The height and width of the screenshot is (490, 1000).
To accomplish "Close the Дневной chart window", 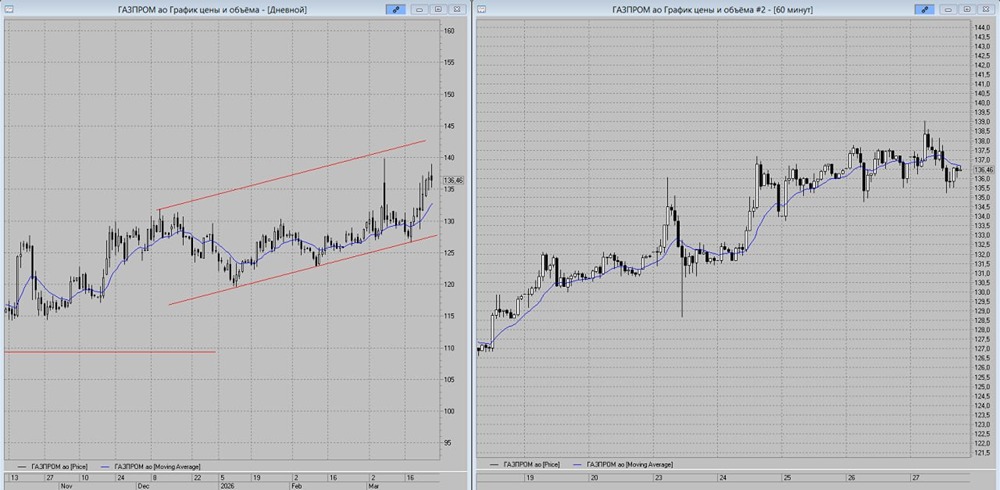I will [x=457, y=10].
